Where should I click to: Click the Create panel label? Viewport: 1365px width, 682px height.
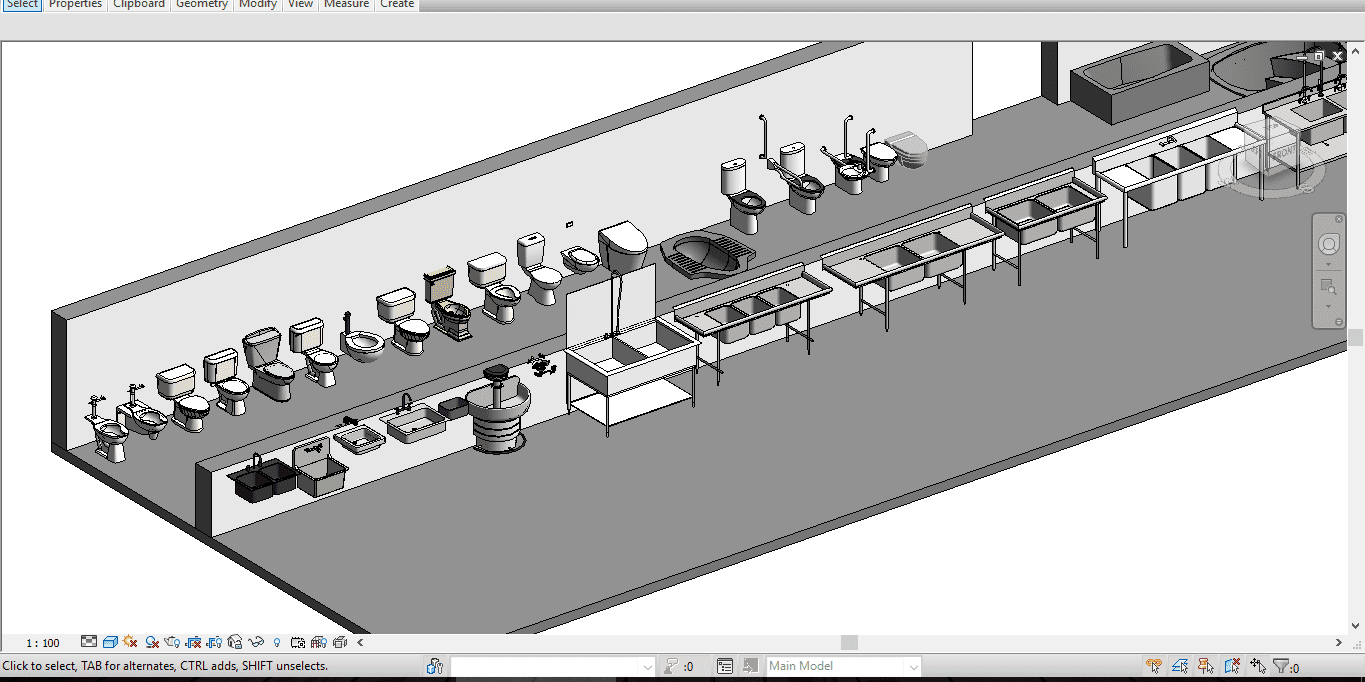tap(396, 4)
